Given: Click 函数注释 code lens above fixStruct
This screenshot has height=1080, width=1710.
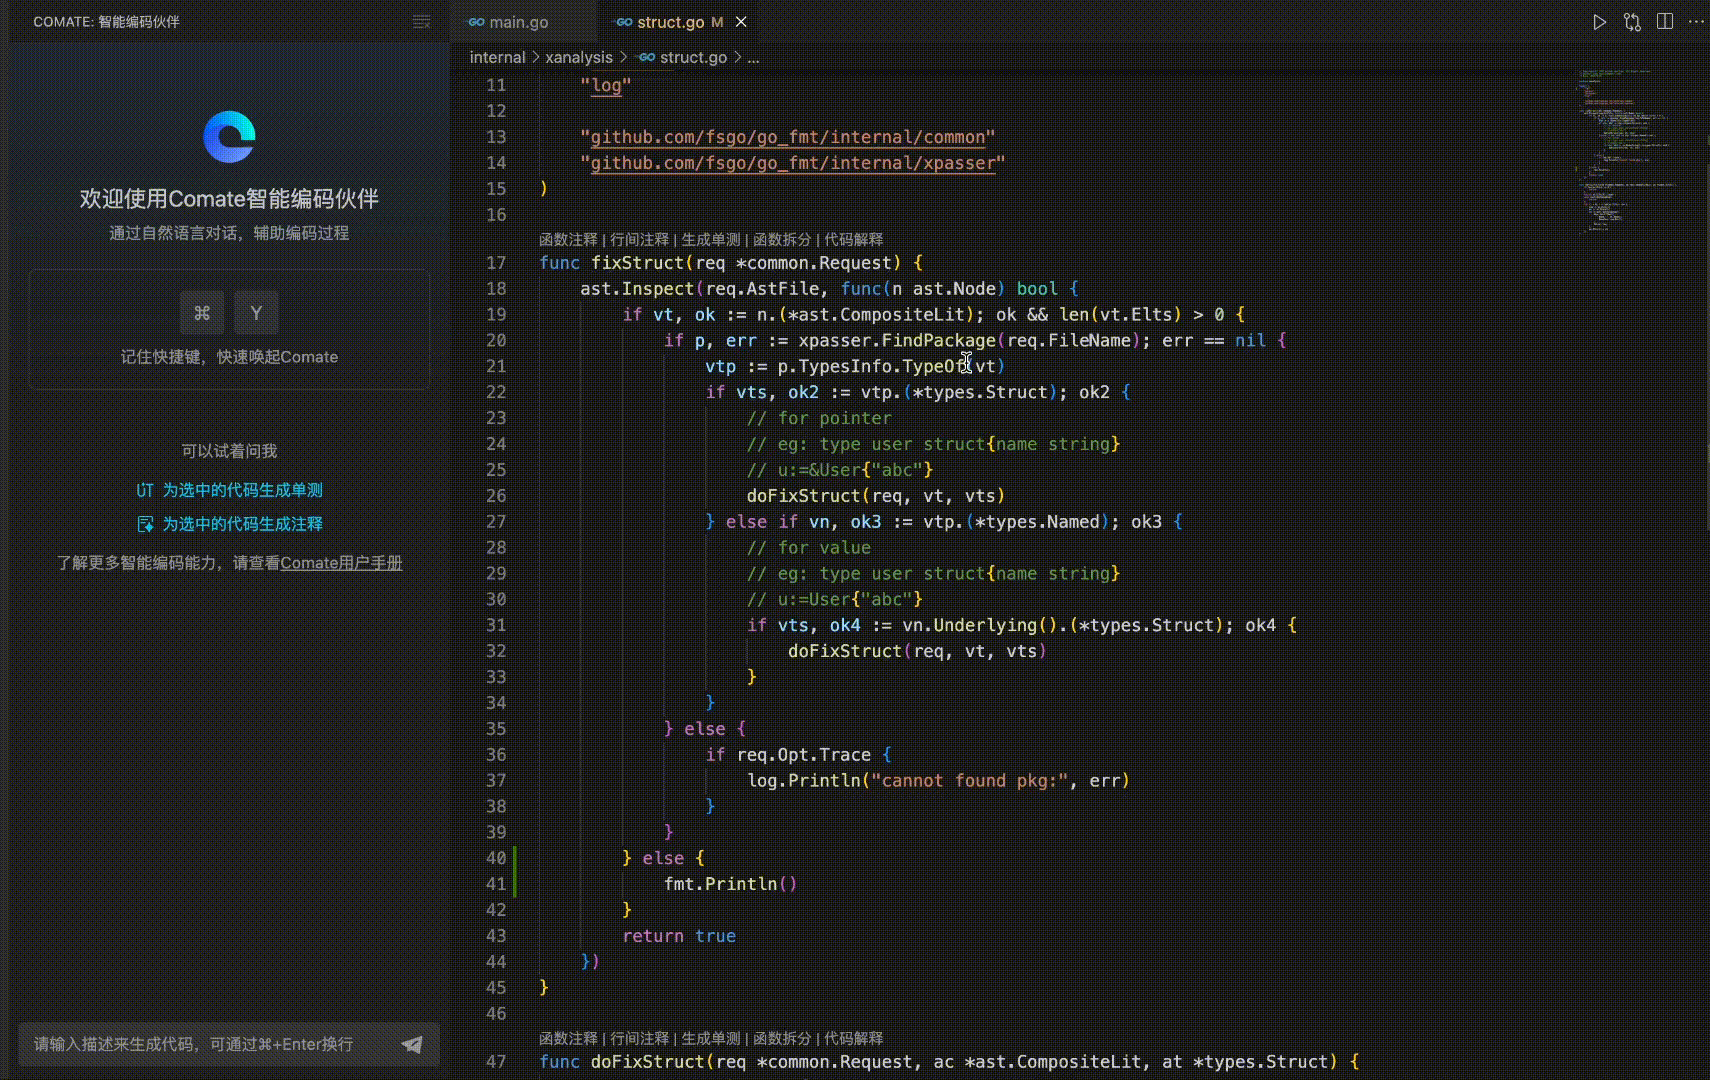Looking at the screenshot, I should (567, 240).
